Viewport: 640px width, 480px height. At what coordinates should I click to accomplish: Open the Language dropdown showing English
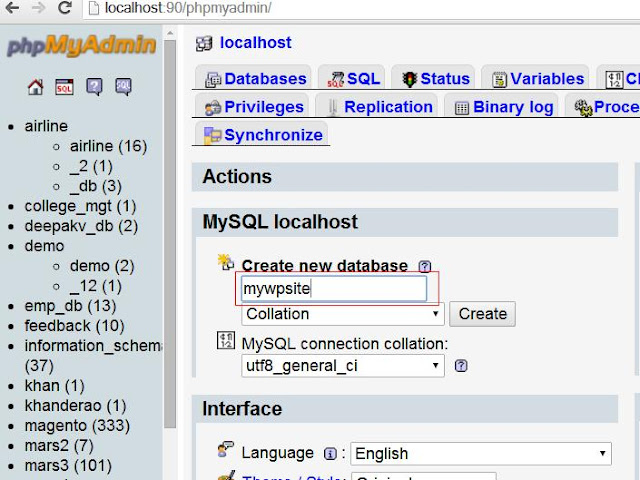[481, 453]
